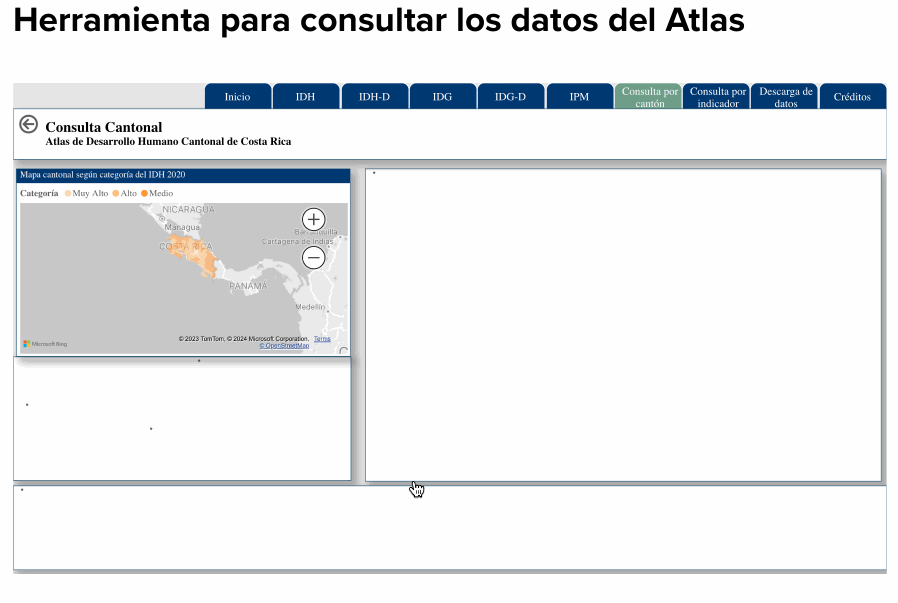Select the Consulta por cantón tab
898x603 pixels.
coord(649,97)
